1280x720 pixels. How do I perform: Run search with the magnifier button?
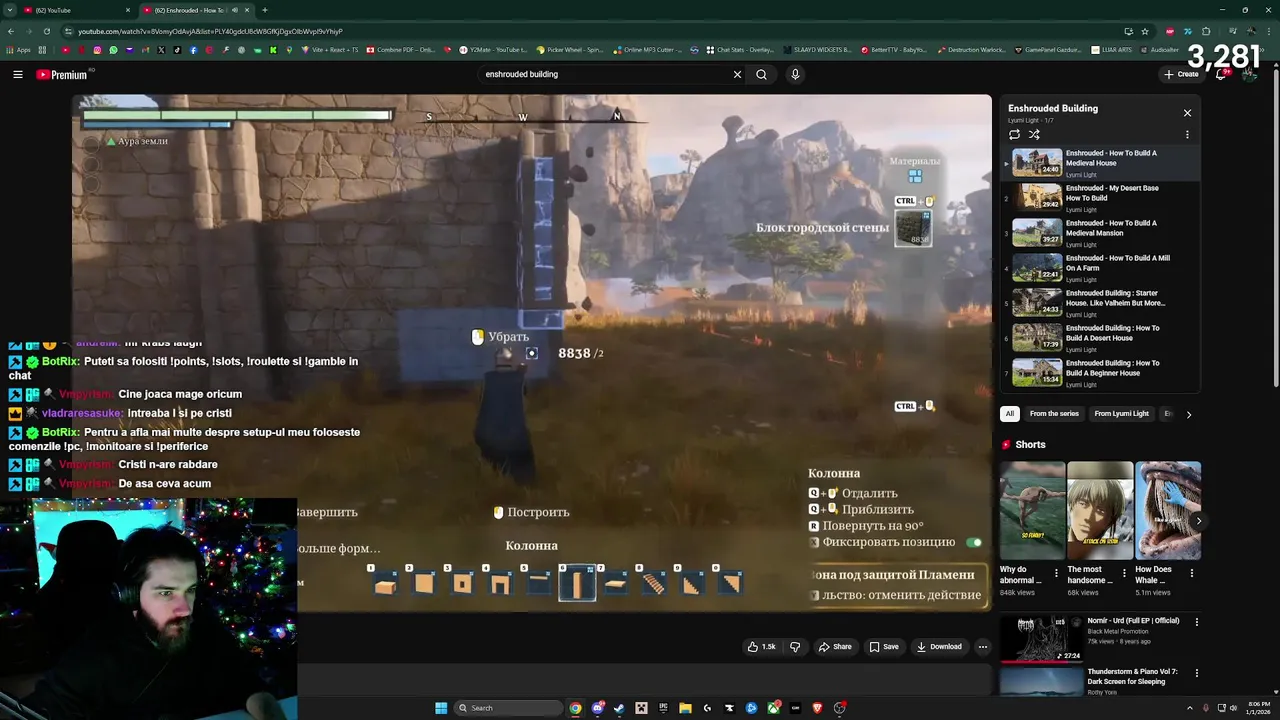761,74
